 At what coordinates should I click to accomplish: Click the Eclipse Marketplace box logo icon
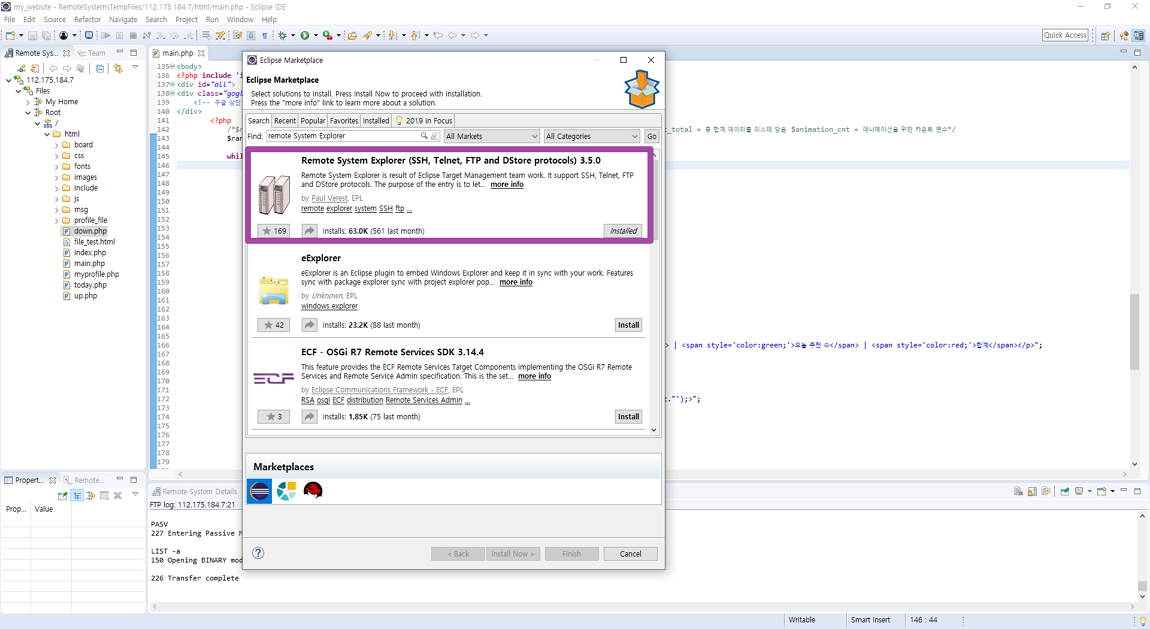click(642, 89)
